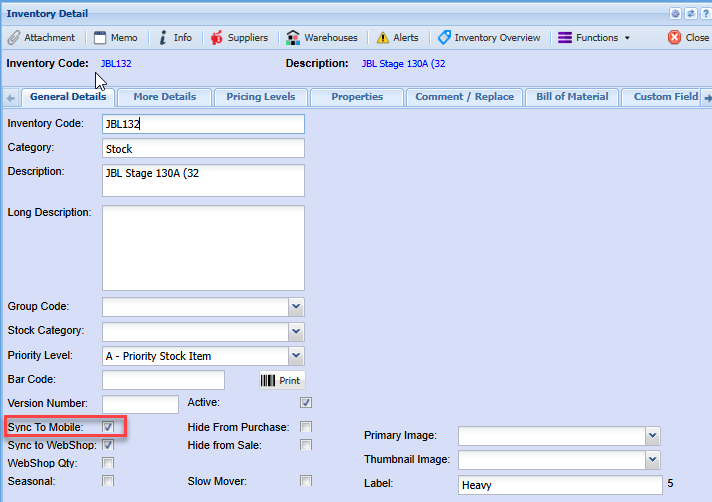Image resolution: width=712 pixels, height=502 pixels.
Task: Enable the Seasonal checkbox
Action: 108,481
